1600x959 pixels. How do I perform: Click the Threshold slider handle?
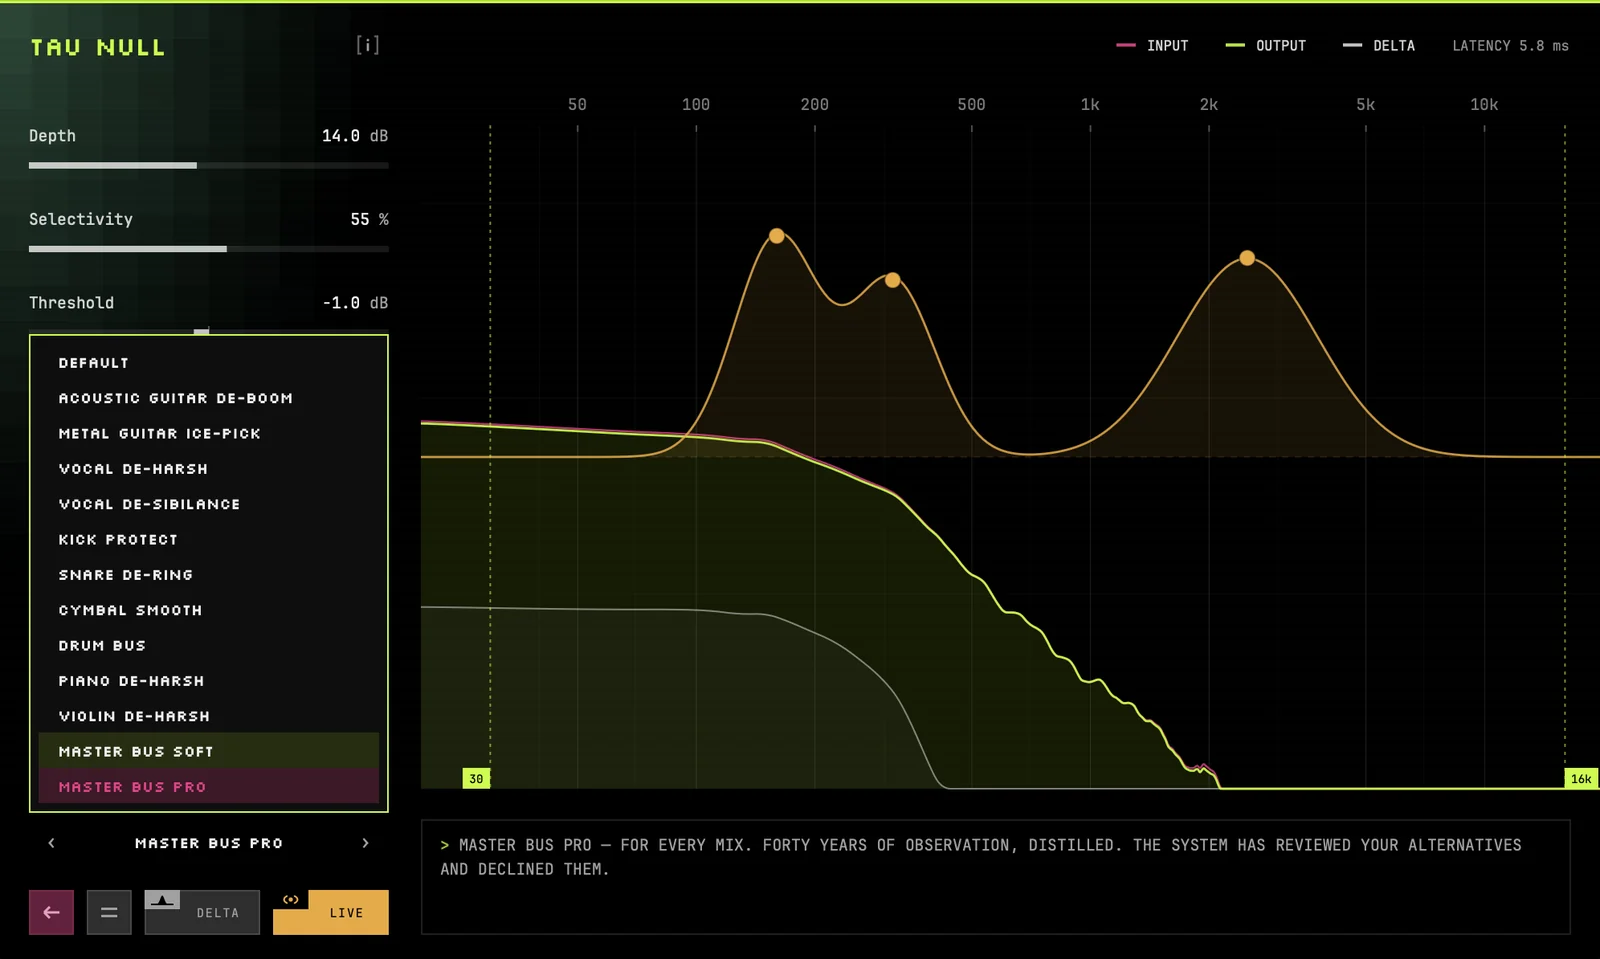click(201, 331)
